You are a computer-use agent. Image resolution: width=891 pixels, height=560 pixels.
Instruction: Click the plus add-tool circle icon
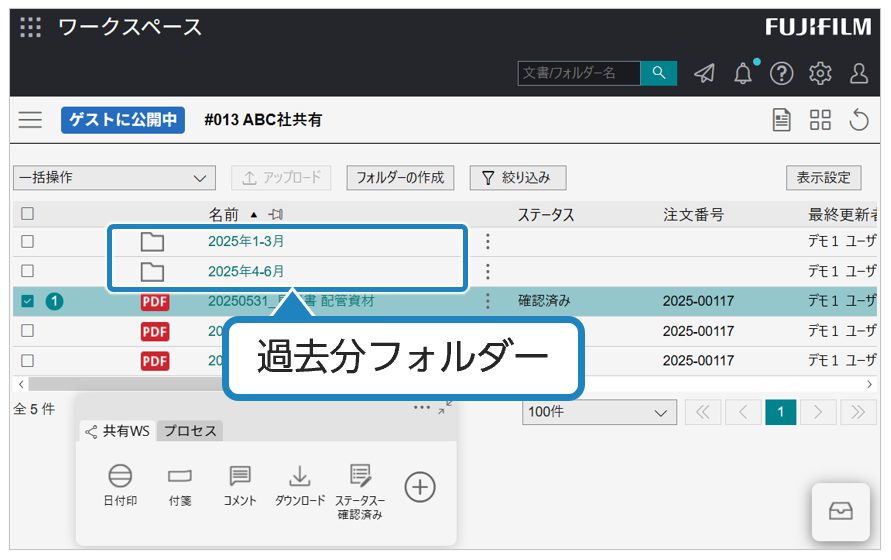pos(420,487)
